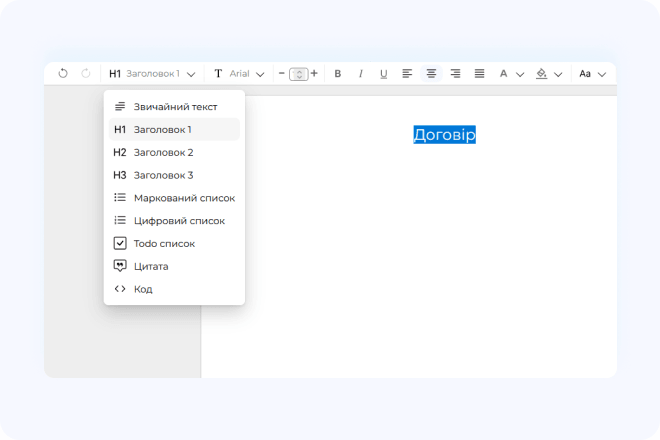Click the undo arrow icon

[63, 74]
